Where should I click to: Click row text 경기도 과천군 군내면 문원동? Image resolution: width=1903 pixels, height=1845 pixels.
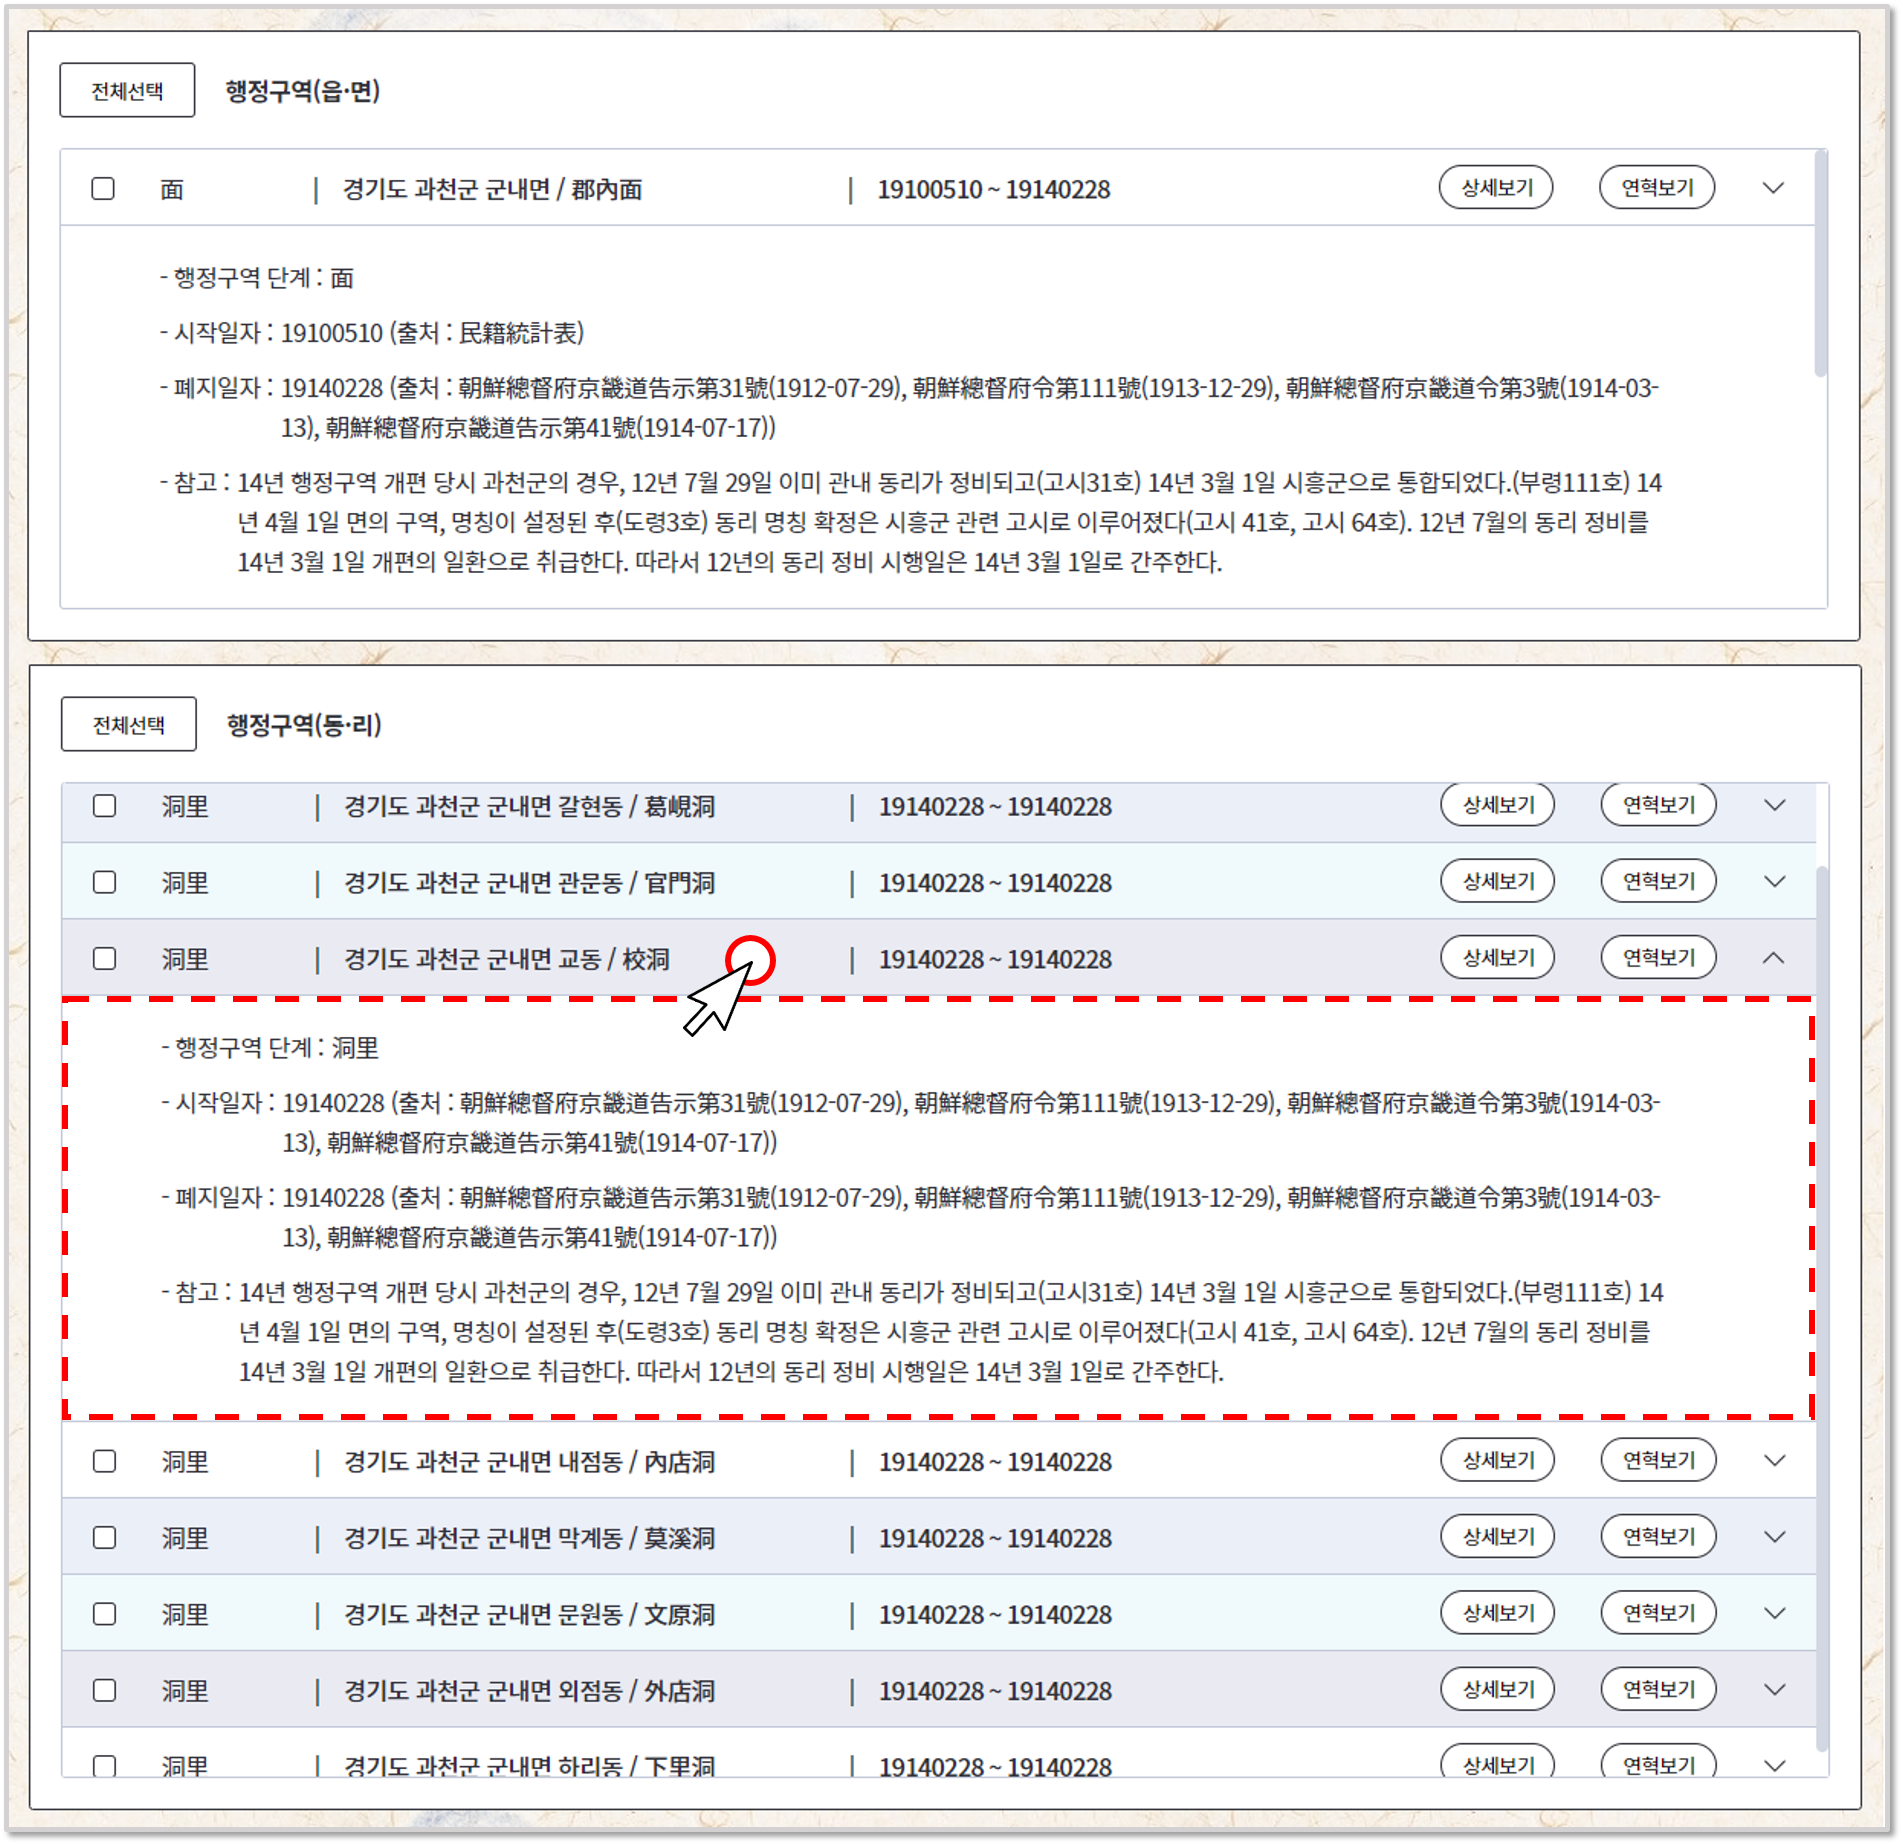(483, 1615)
